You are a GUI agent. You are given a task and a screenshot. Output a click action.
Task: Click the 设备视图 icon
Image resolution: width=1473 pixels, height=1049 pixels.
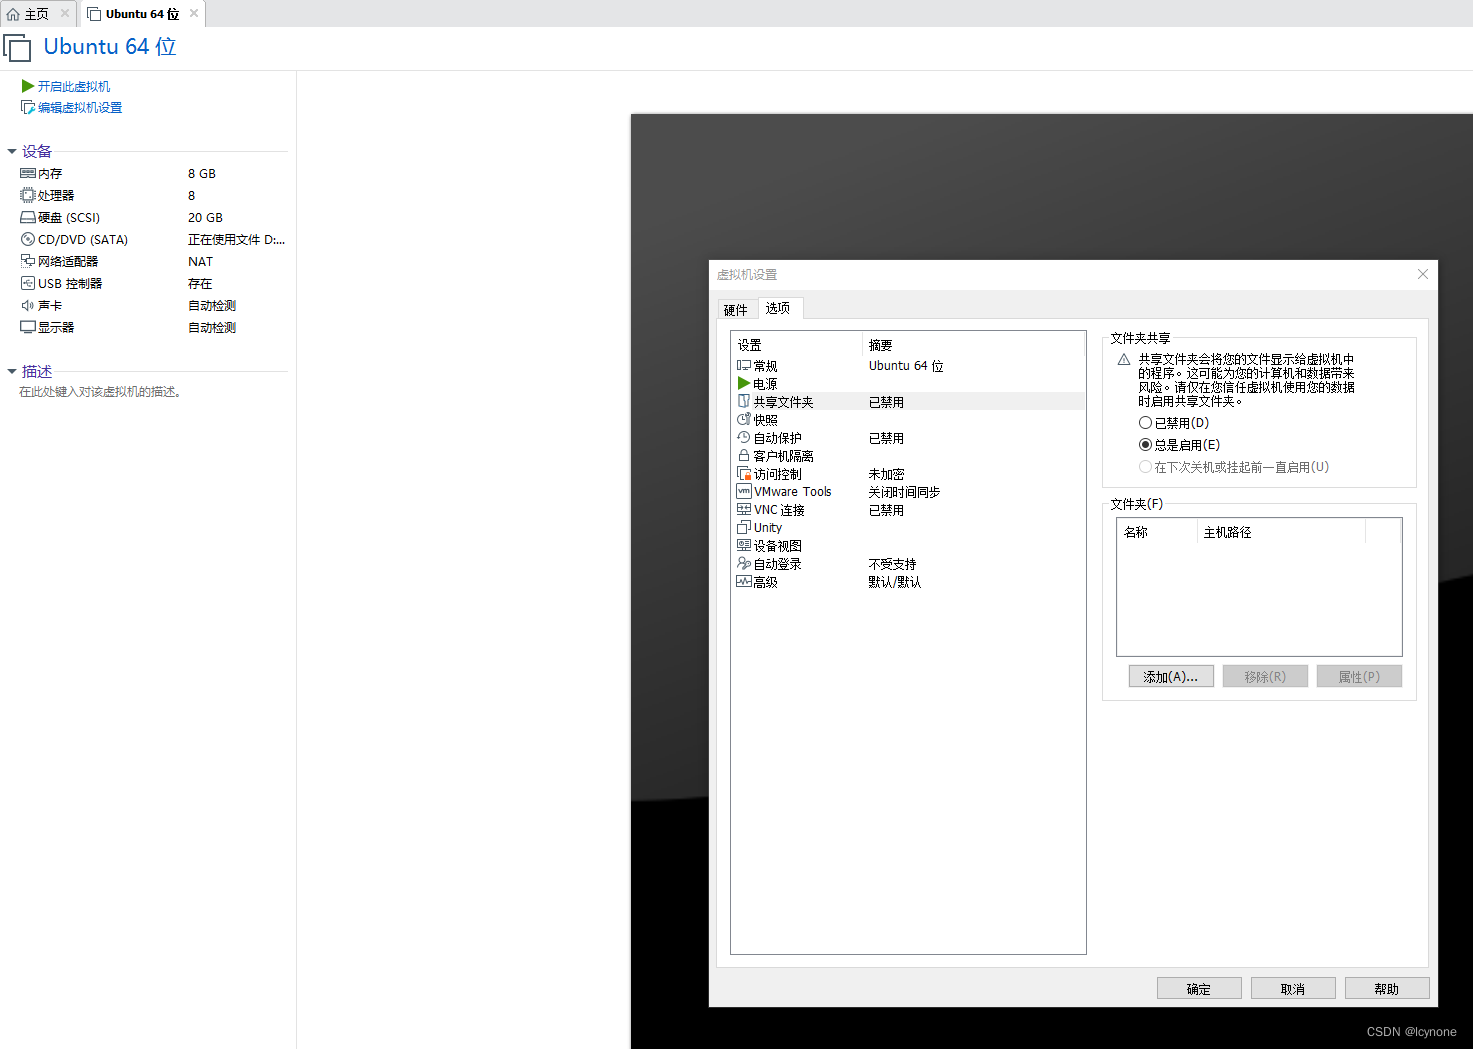tap(744, 545)
